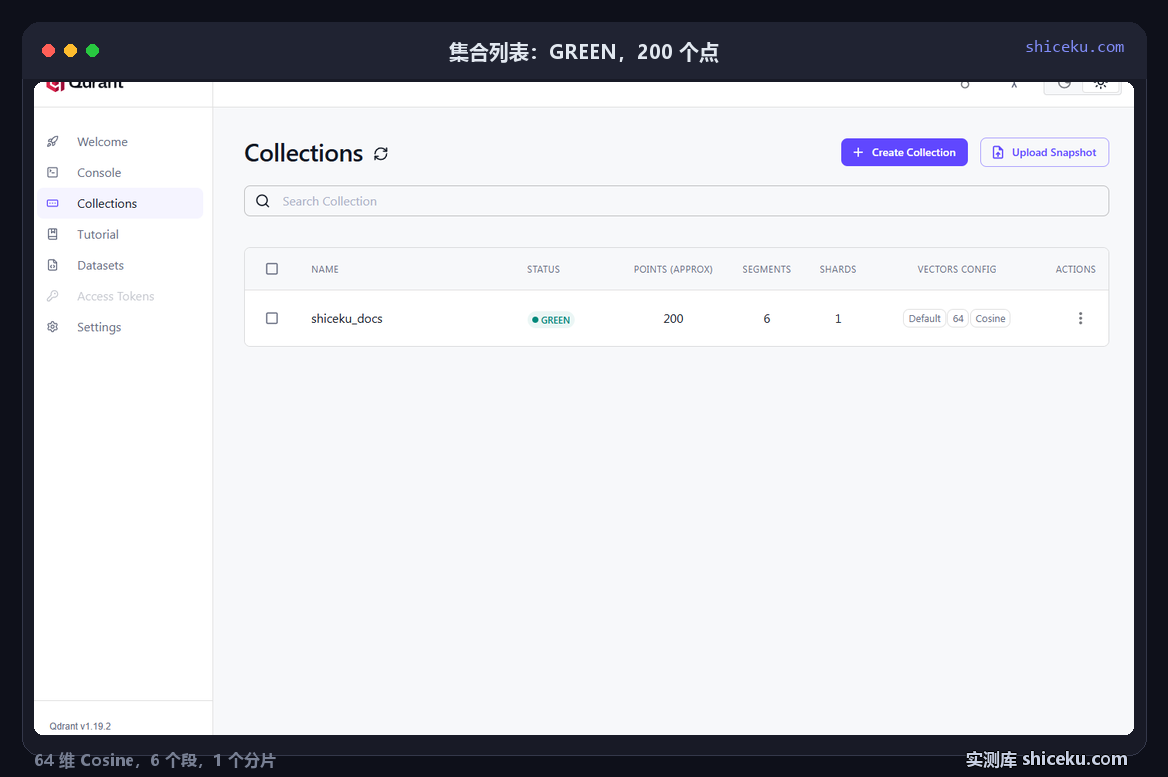Check the shiceku_docs row checkbox
1168x777 pixels.
272,318
